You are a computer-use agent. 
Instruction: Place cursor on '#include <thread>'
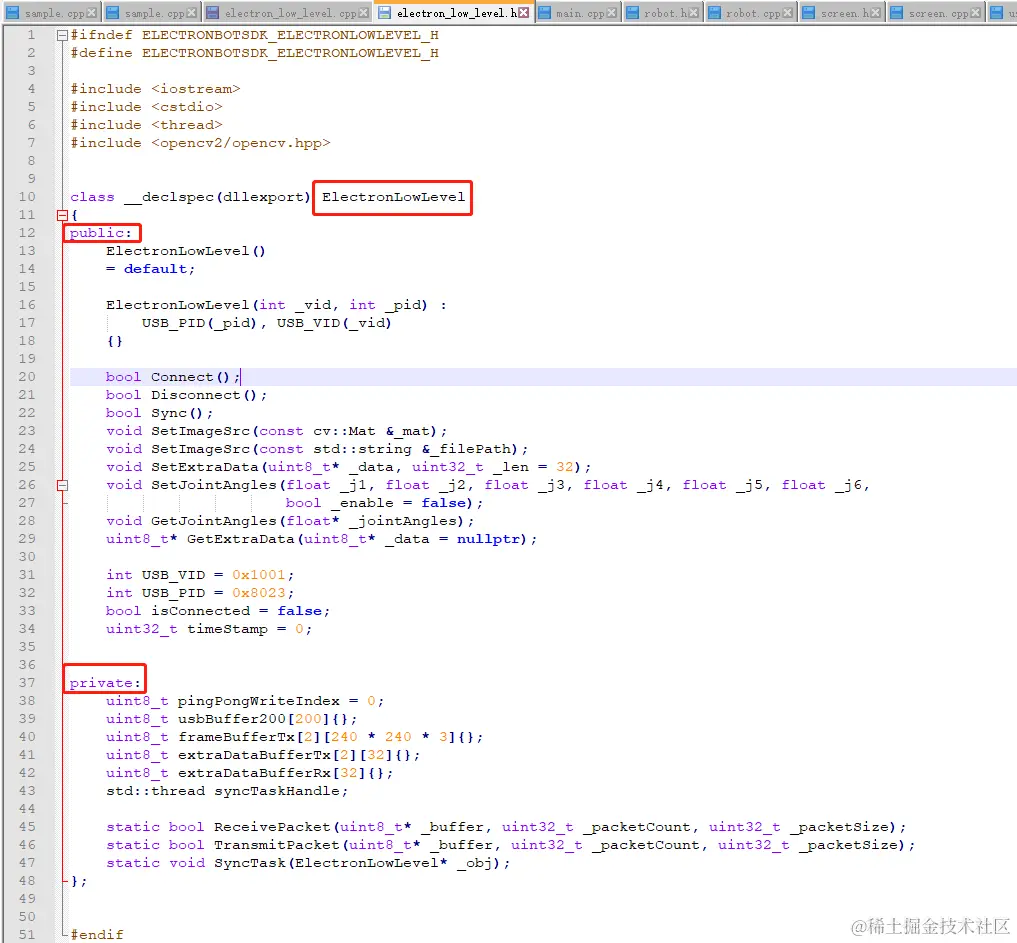pos(147,125)
